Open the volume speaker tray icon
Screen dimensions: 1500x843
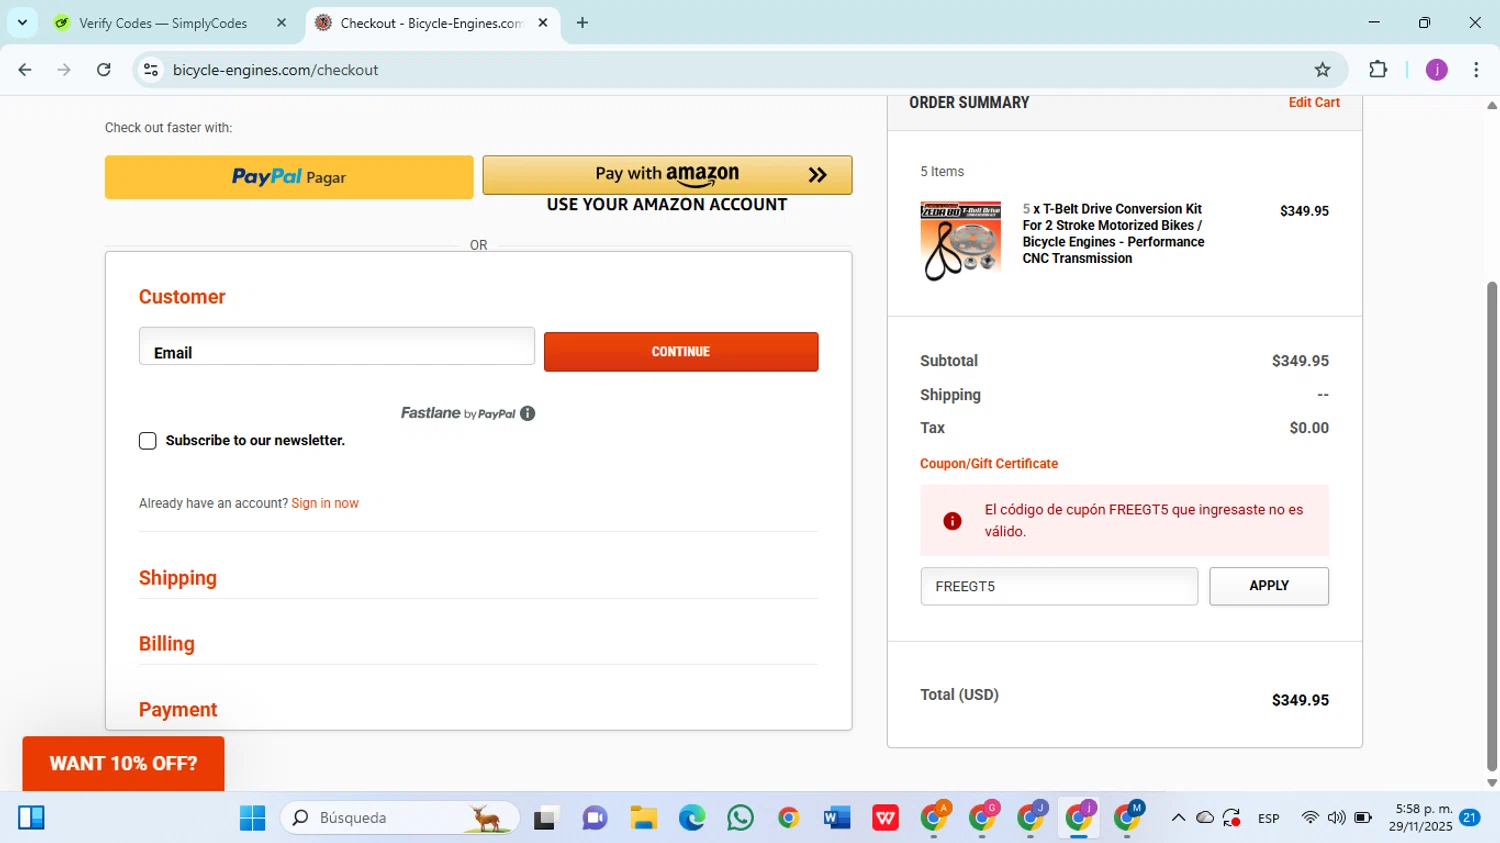pyautogui.click(x=1336, y=818)
